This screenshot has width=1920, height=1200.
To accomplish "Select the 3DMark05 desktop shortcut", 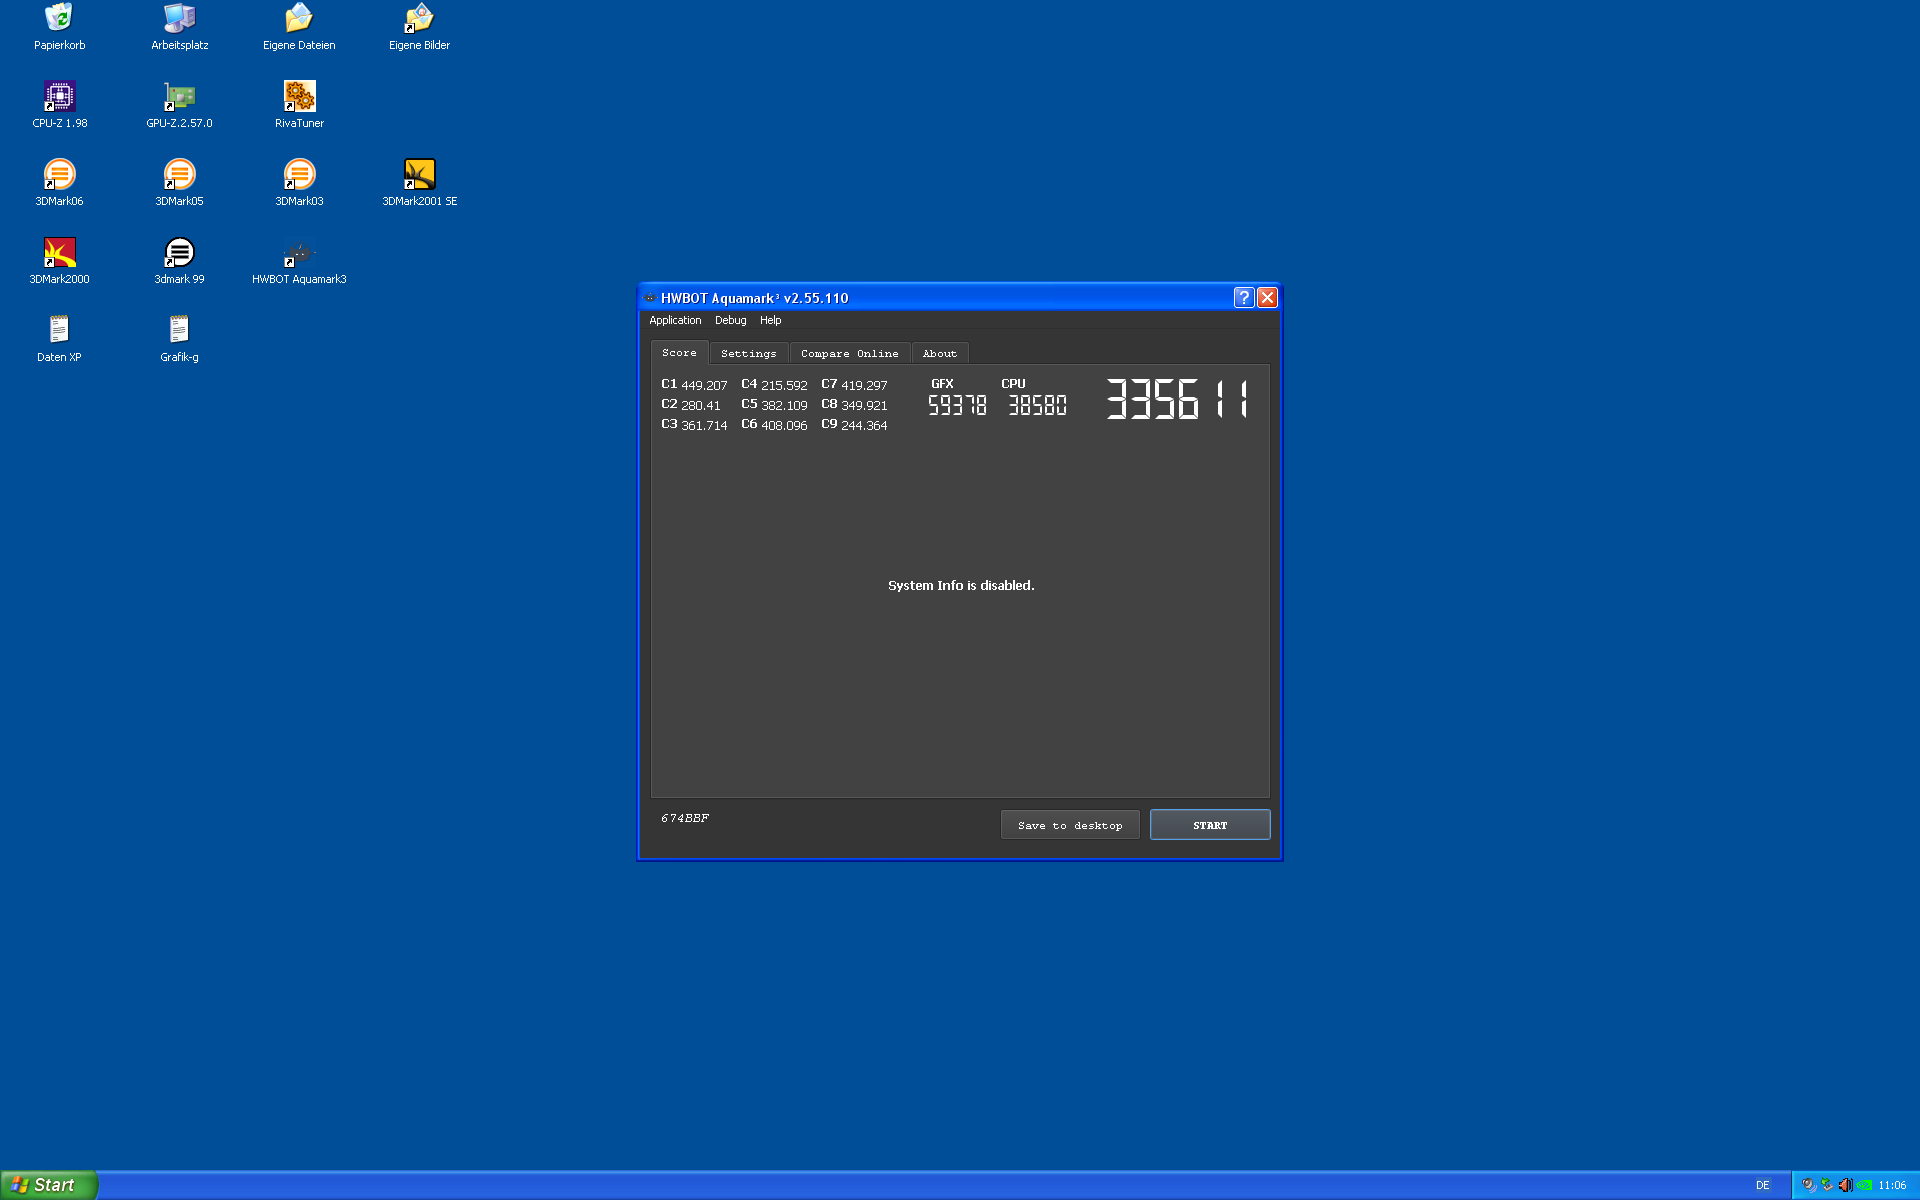I will point(179,183).
